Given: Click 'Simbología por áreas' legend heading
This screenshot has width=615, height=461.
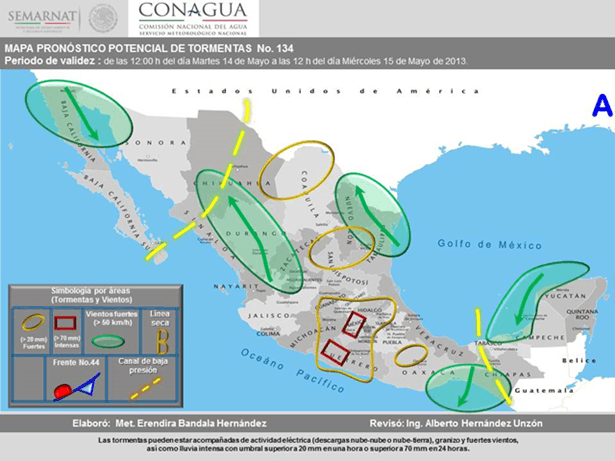Looking at the screenshot, I should point(90,291).
